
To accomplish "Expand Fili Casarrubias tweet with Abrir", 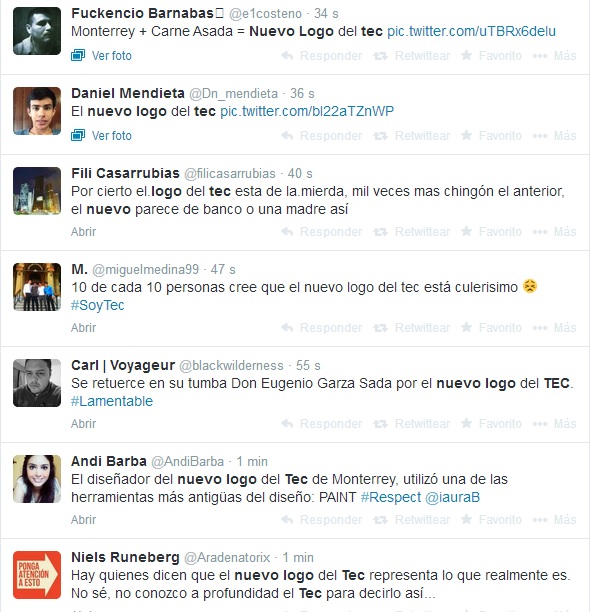I will [84, 231].
